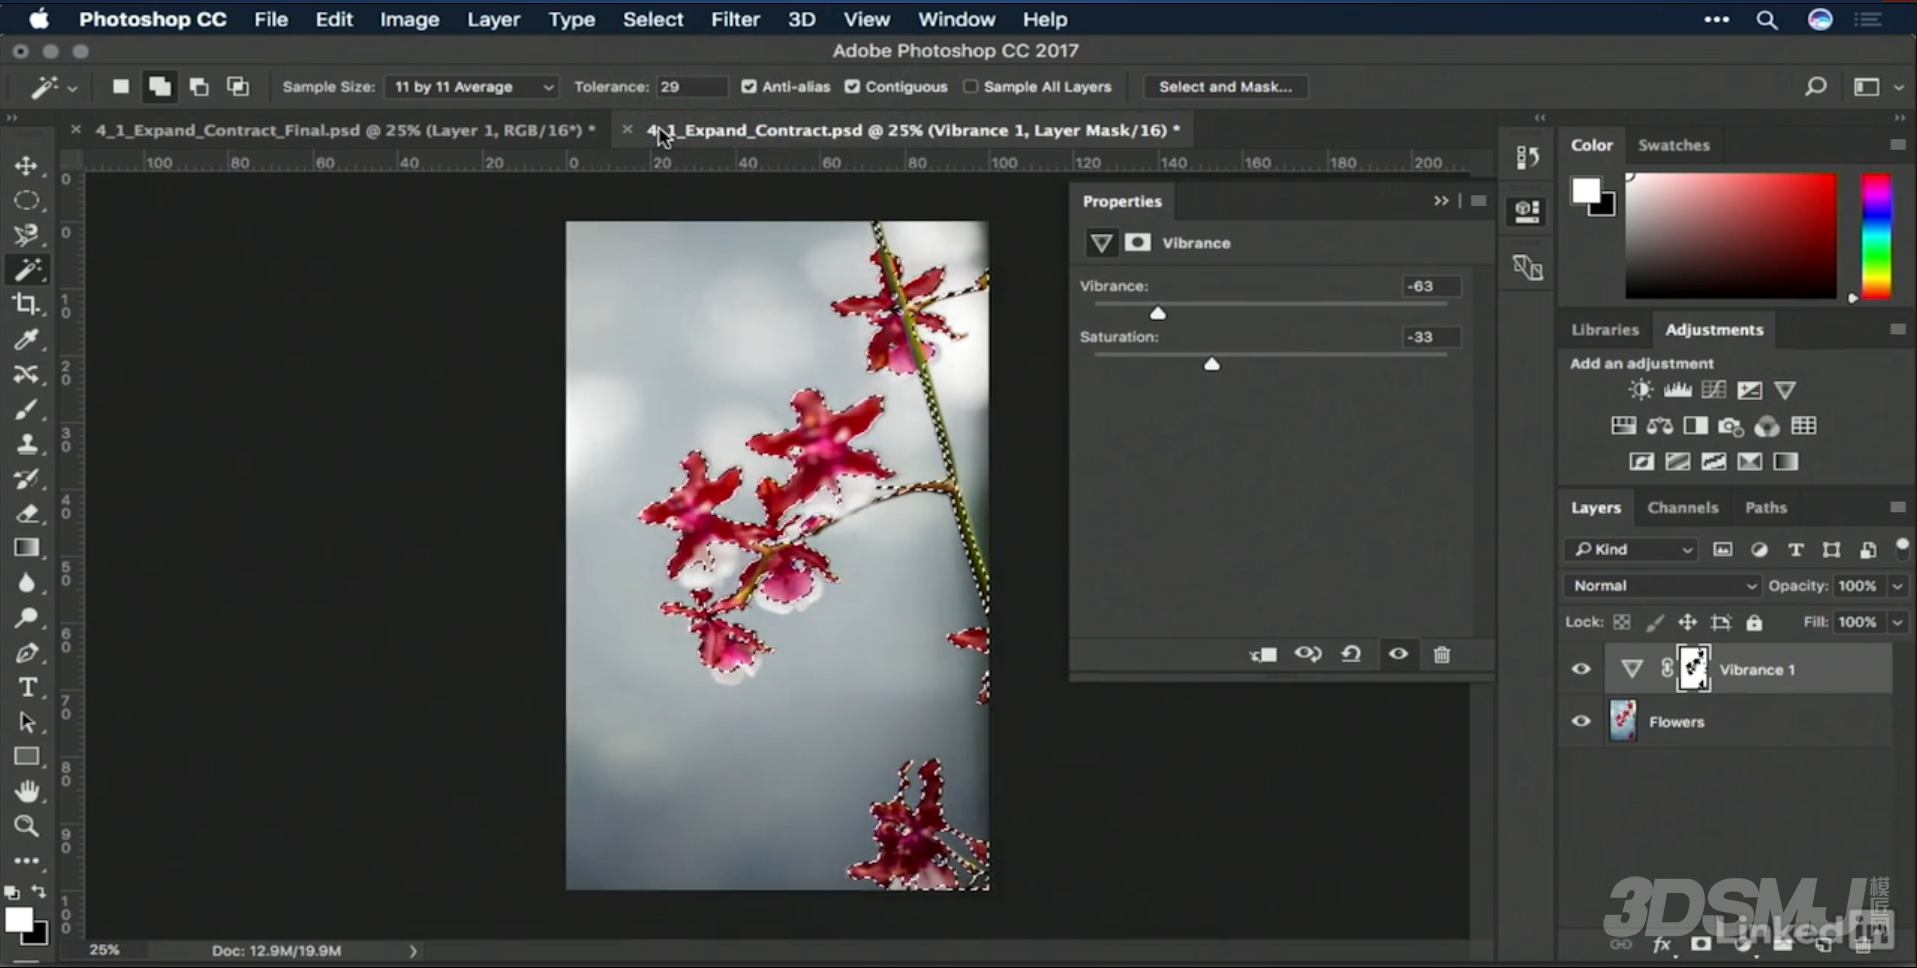Collapse Properties panel with double arrows
The width and height of the screenshot is (1917, 968).
(1441, 201)
